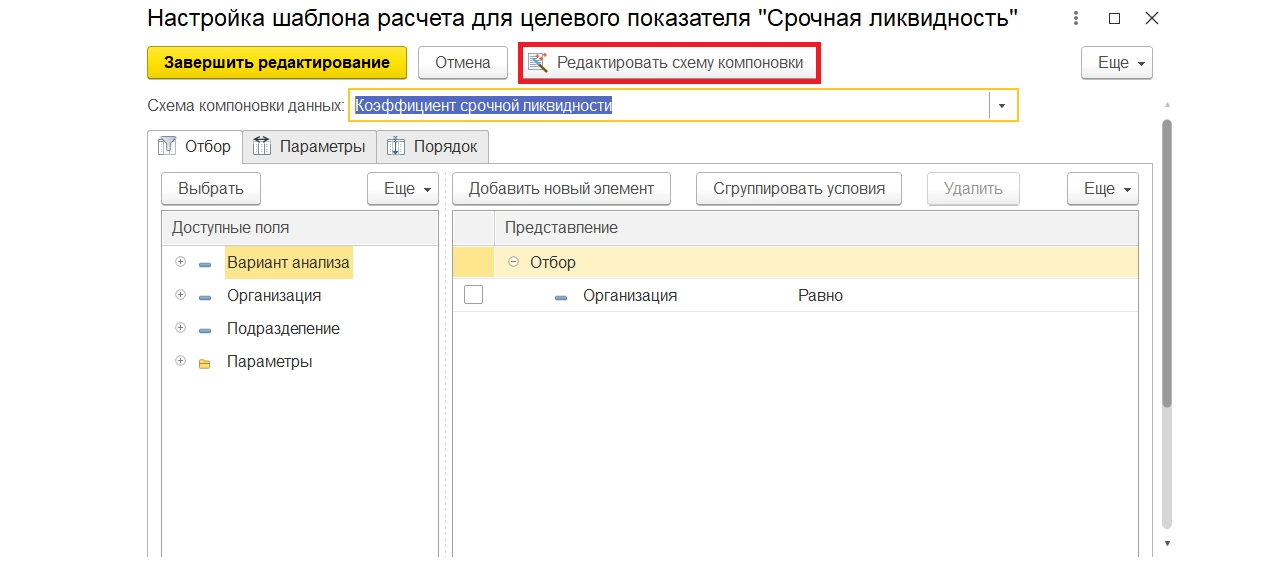Select Подразделение in available fields
Image resolution: width=1288 pixels, height=567 pixels.
coord(283,328)
